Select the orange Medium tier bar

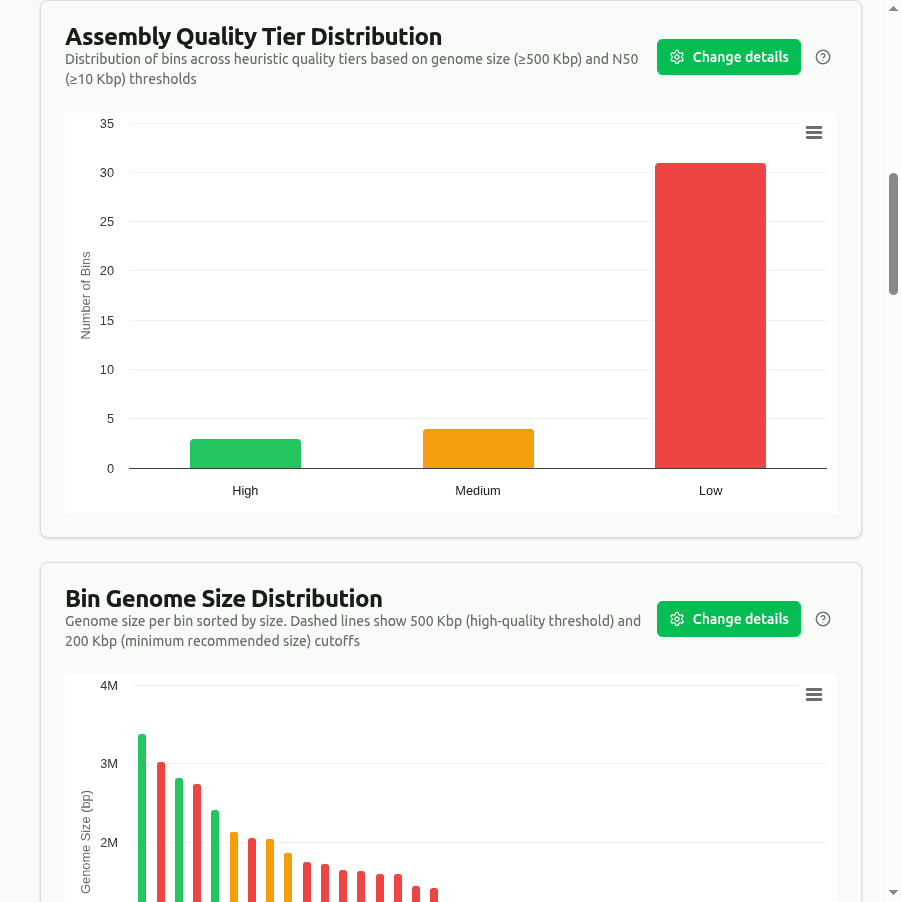click(x=478, y=448)
